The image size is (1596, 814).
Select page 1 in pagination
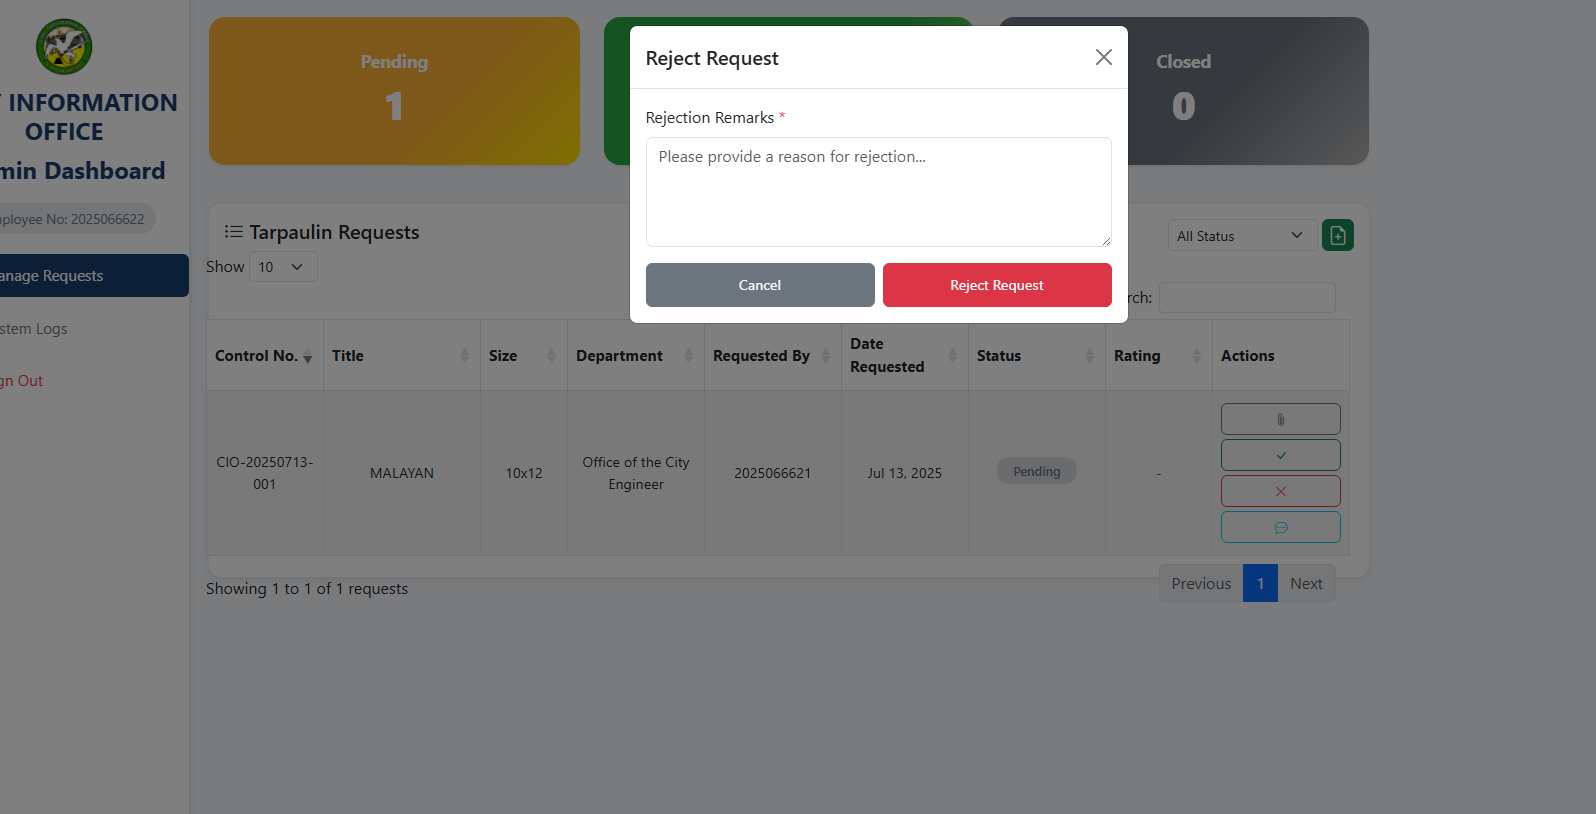click(x=1260, y=584)
